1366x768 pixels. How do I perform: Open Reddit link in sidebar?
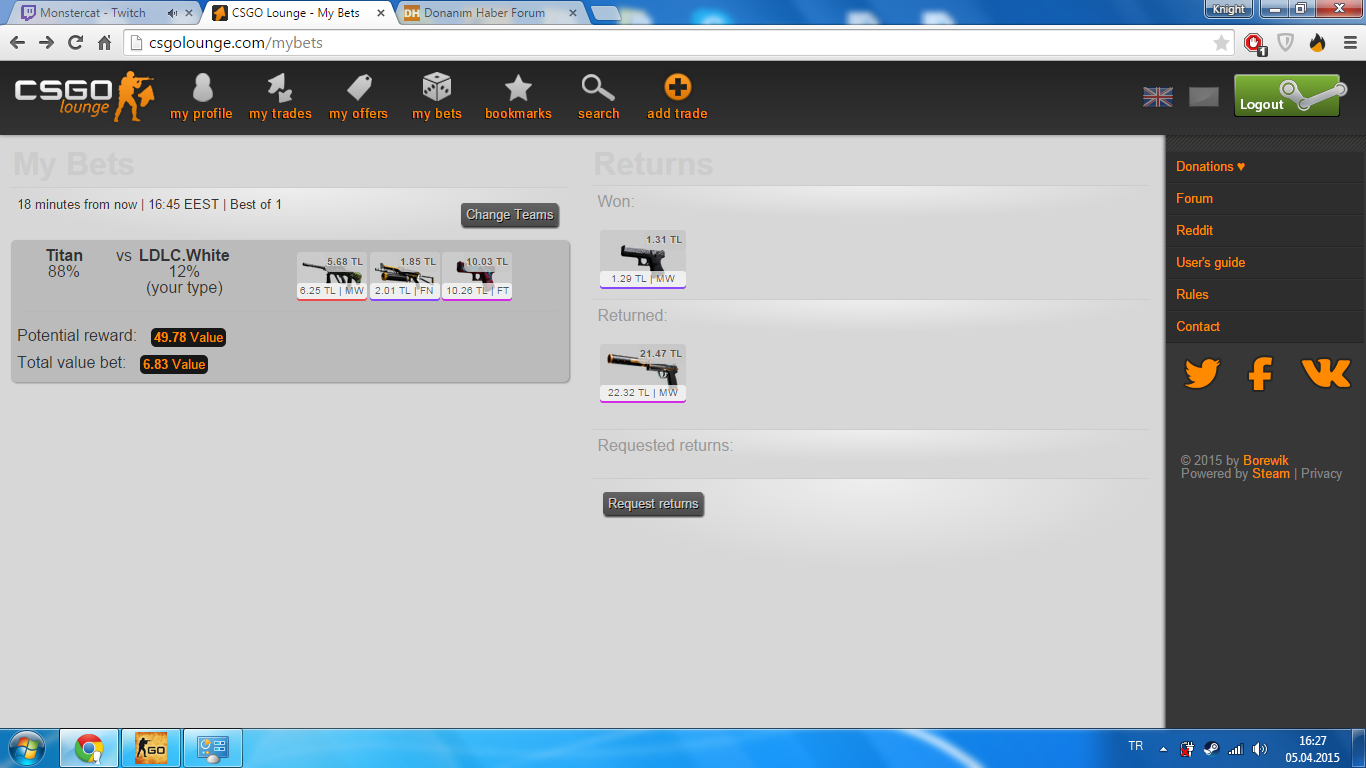click(x=1194, y=231)
